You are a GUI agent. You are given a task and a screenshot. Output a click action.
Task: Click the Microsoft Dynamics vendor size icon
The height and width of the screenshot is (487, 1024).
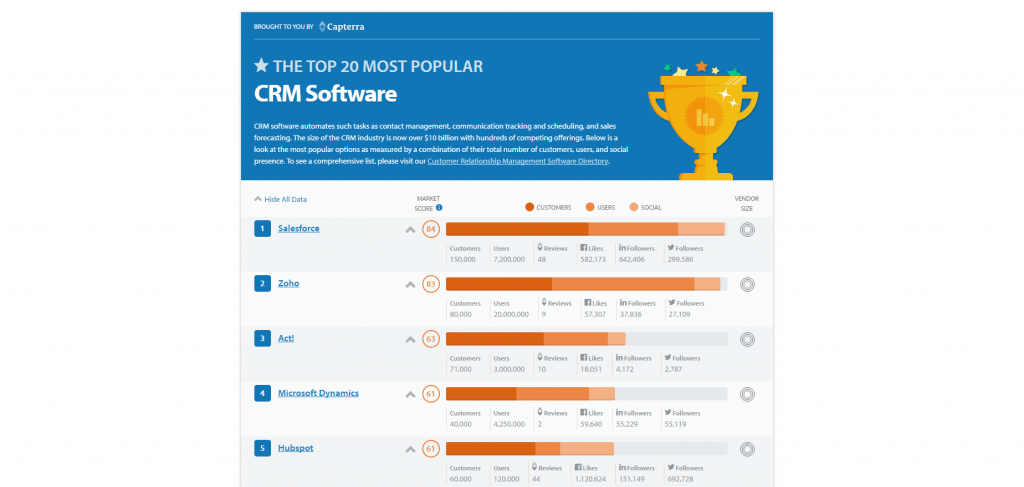pyautogui.click(x=747, y=394)
